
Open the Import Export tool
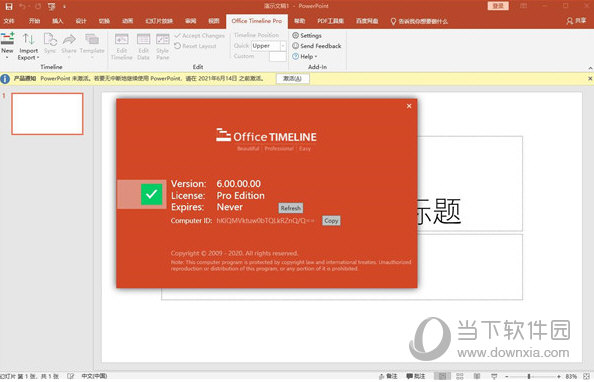coord(28,46)
